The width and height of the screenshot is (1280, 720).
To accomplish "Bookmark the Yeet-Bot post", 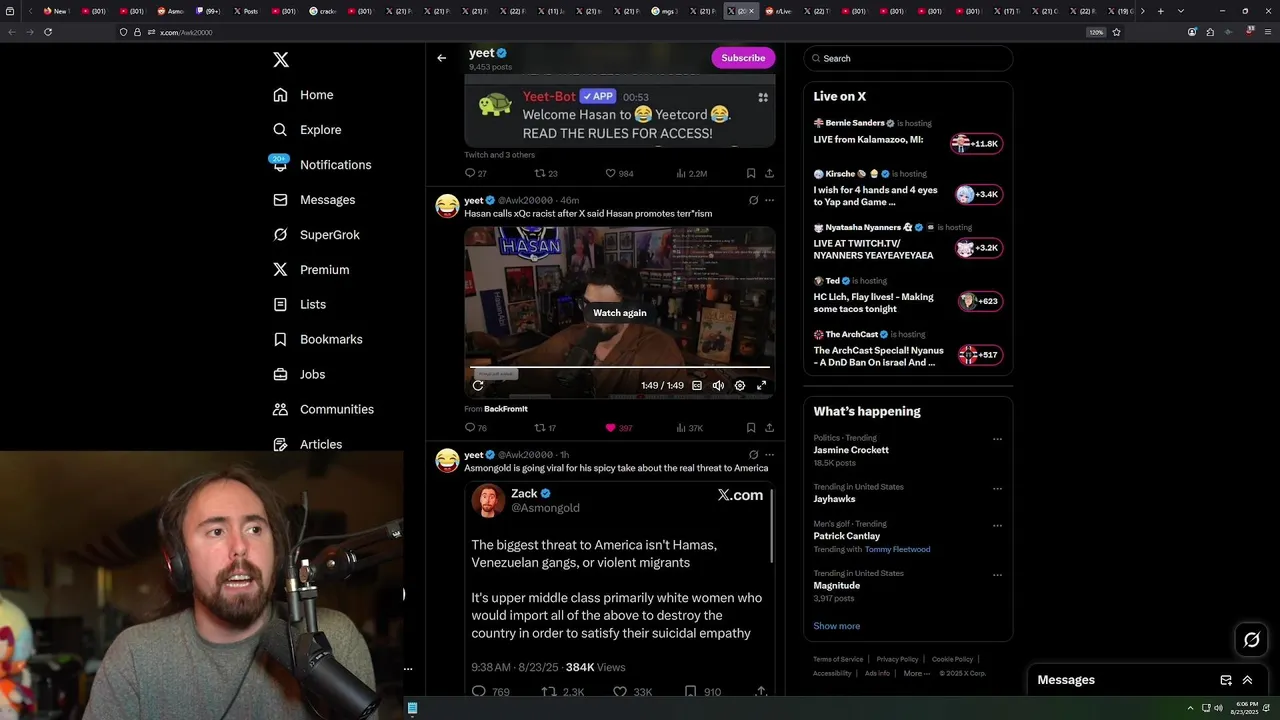I will point(750,173).
